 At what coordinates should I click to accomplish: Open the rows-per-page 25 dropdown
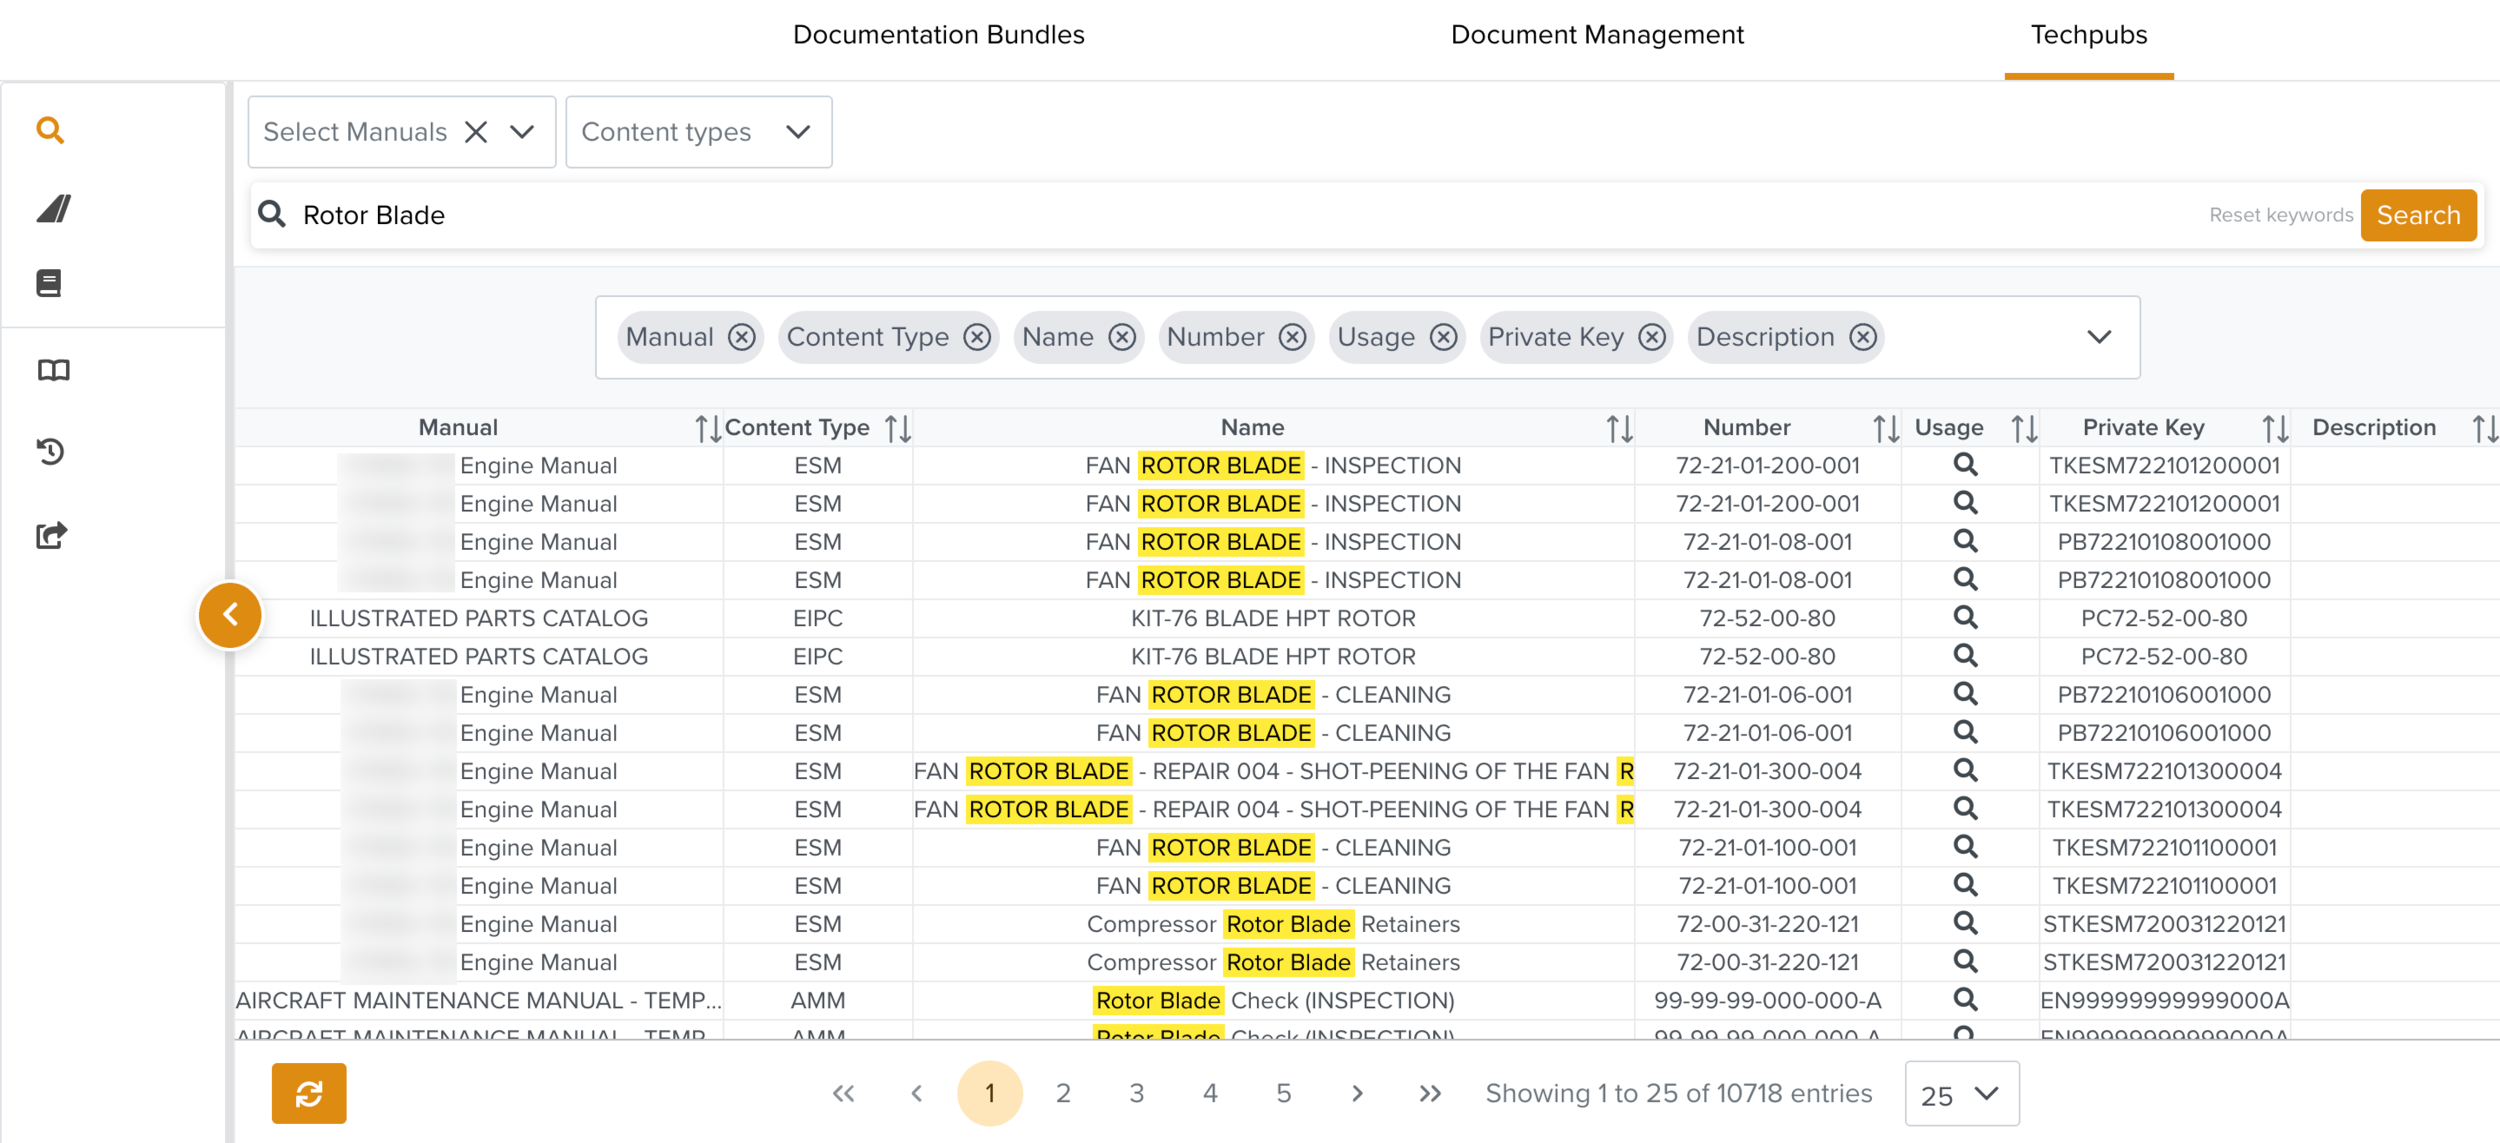(1961, 1094)
